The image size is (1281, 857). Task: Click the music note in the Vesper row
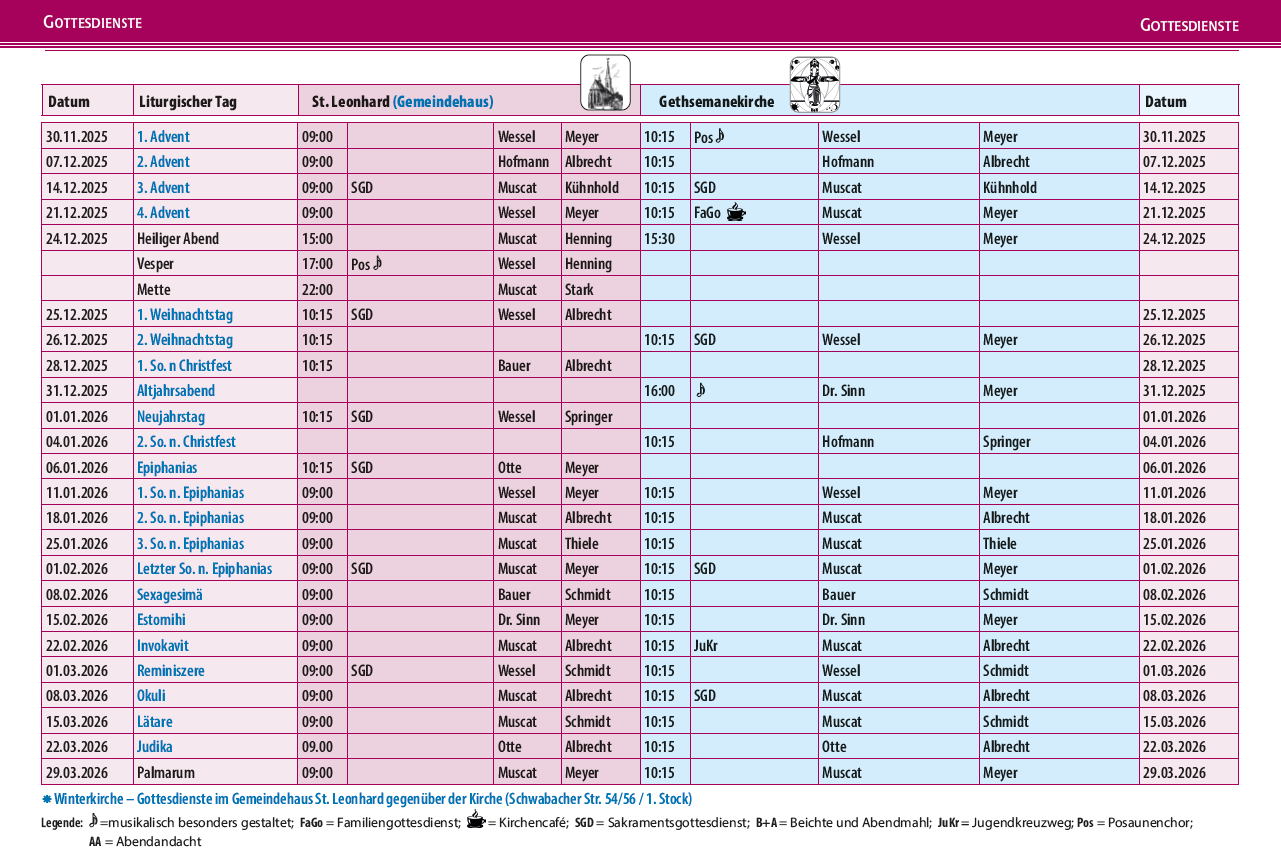[378, 263]
